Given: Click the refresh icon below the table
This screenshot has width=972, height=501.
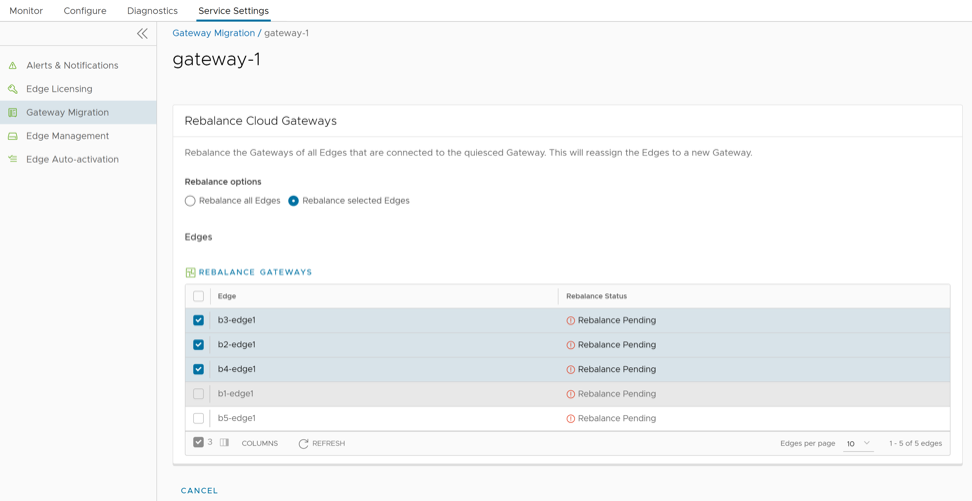Looking at the screenshot, I should (303, 443).
